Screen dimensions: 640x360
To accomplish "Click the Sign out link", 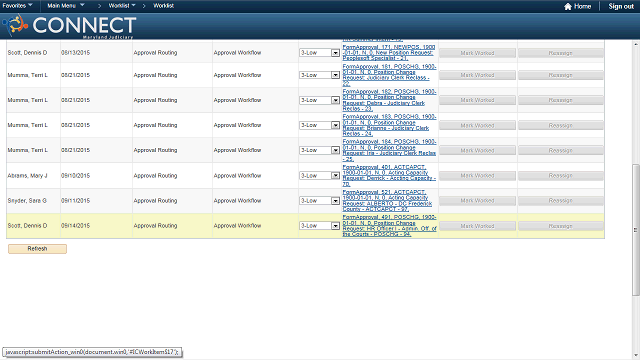I will coord(621,6).
